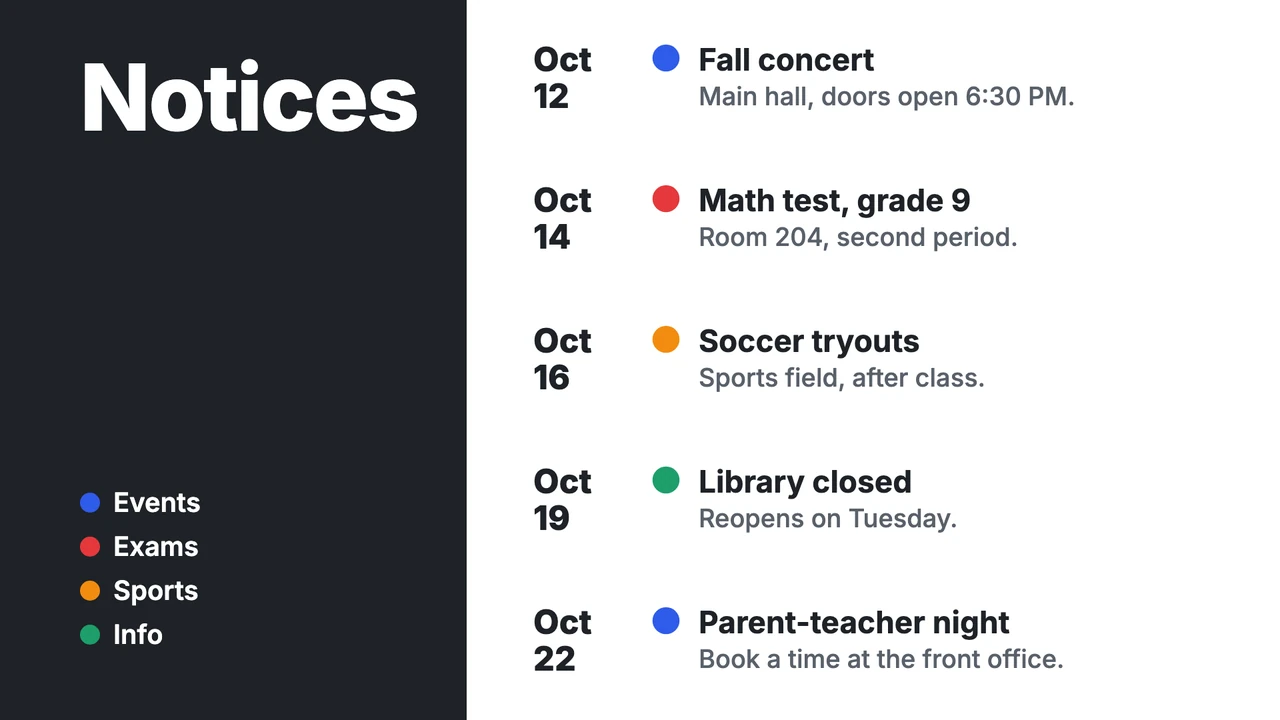Click the Oct 12 date label
This screenshot has height=720, width=1280.
click(562, 78)
